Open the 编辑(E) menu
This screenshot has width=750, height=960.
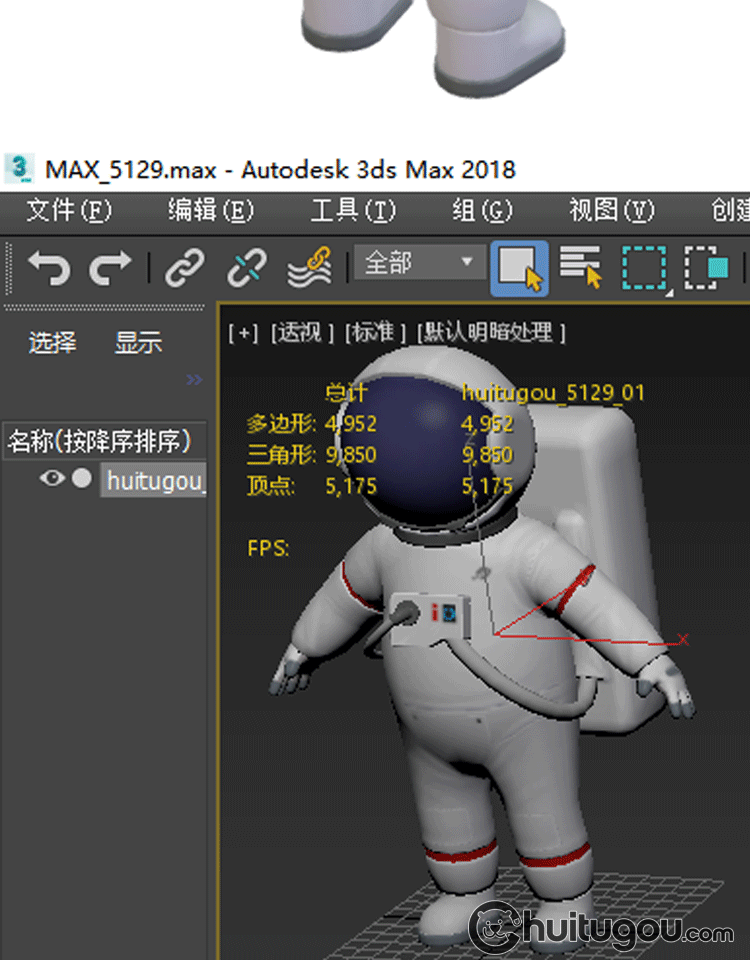[x=211, y=211]
